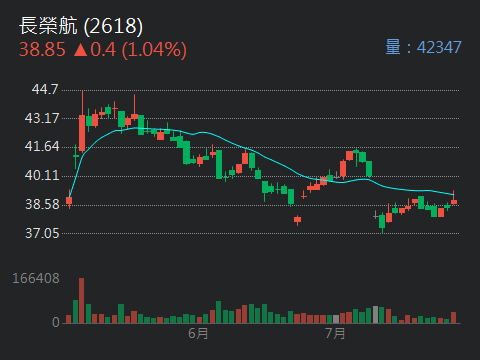Click the 40.11 price axis label
The image size is (480, 360).
(x=42, y=175)
